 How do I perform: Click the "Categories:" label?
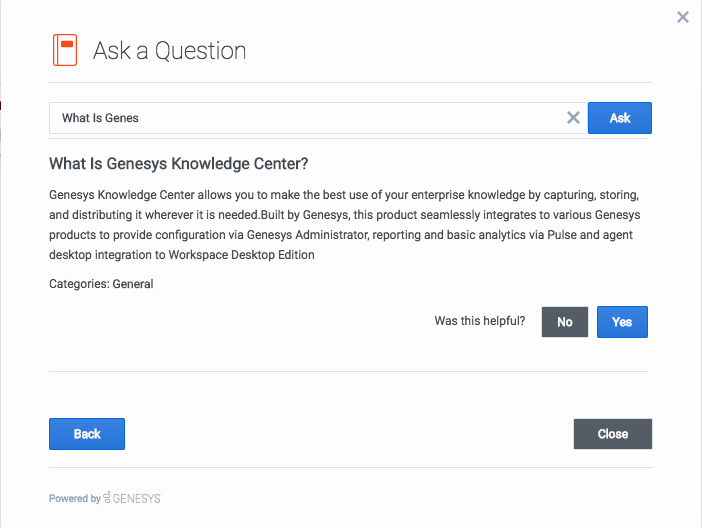79,284
